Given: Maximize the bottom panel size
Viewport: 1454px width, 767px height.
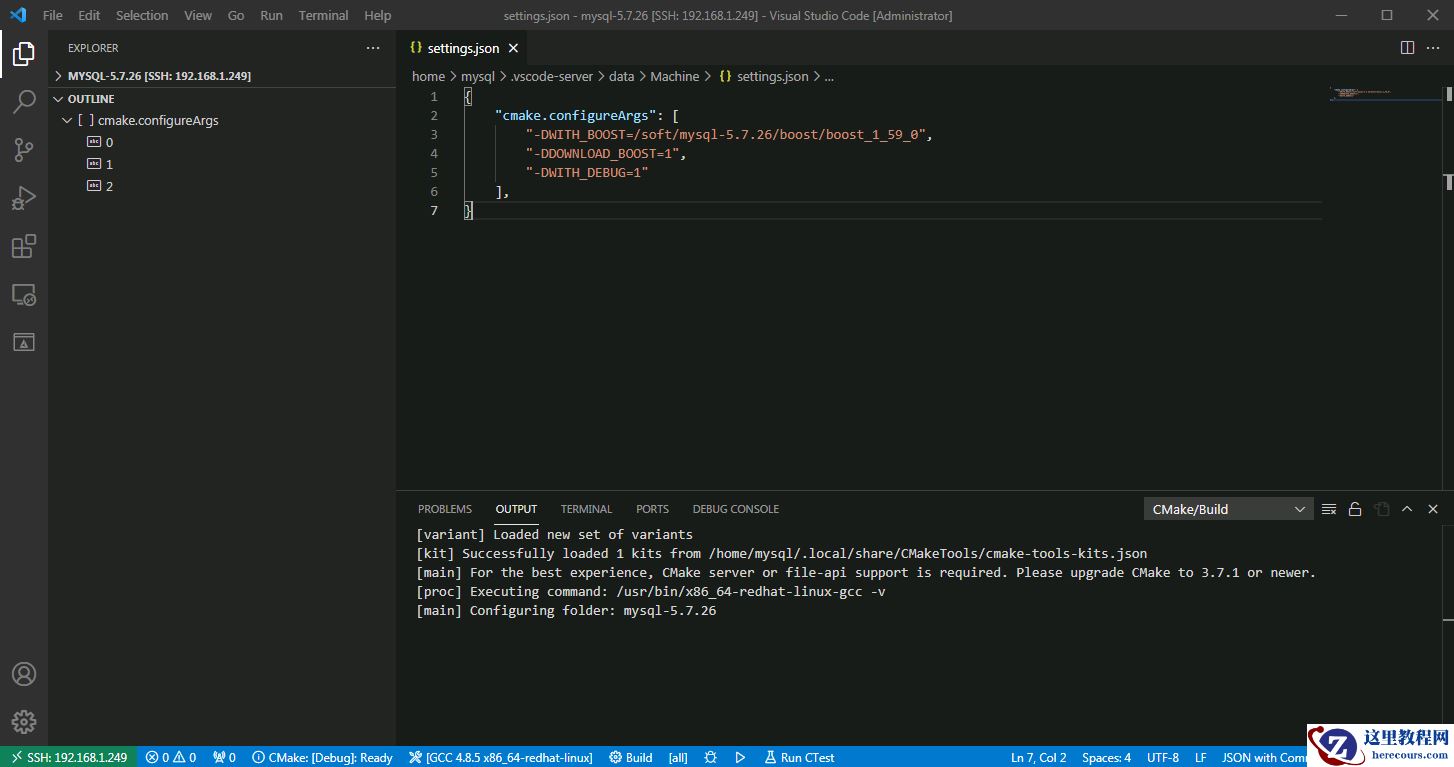Looking at the screenshot, I should pos(1407,509).
